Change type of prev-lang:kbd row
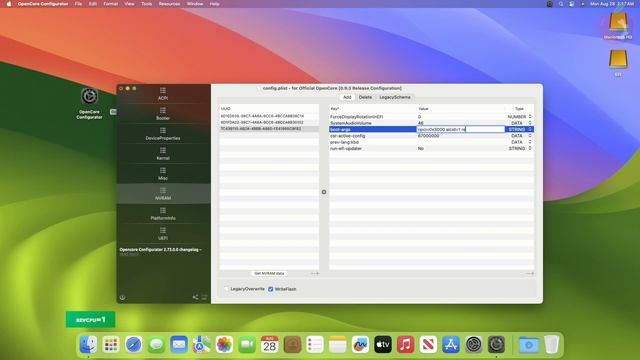The image size is (640, 360). tap(530, 142)
